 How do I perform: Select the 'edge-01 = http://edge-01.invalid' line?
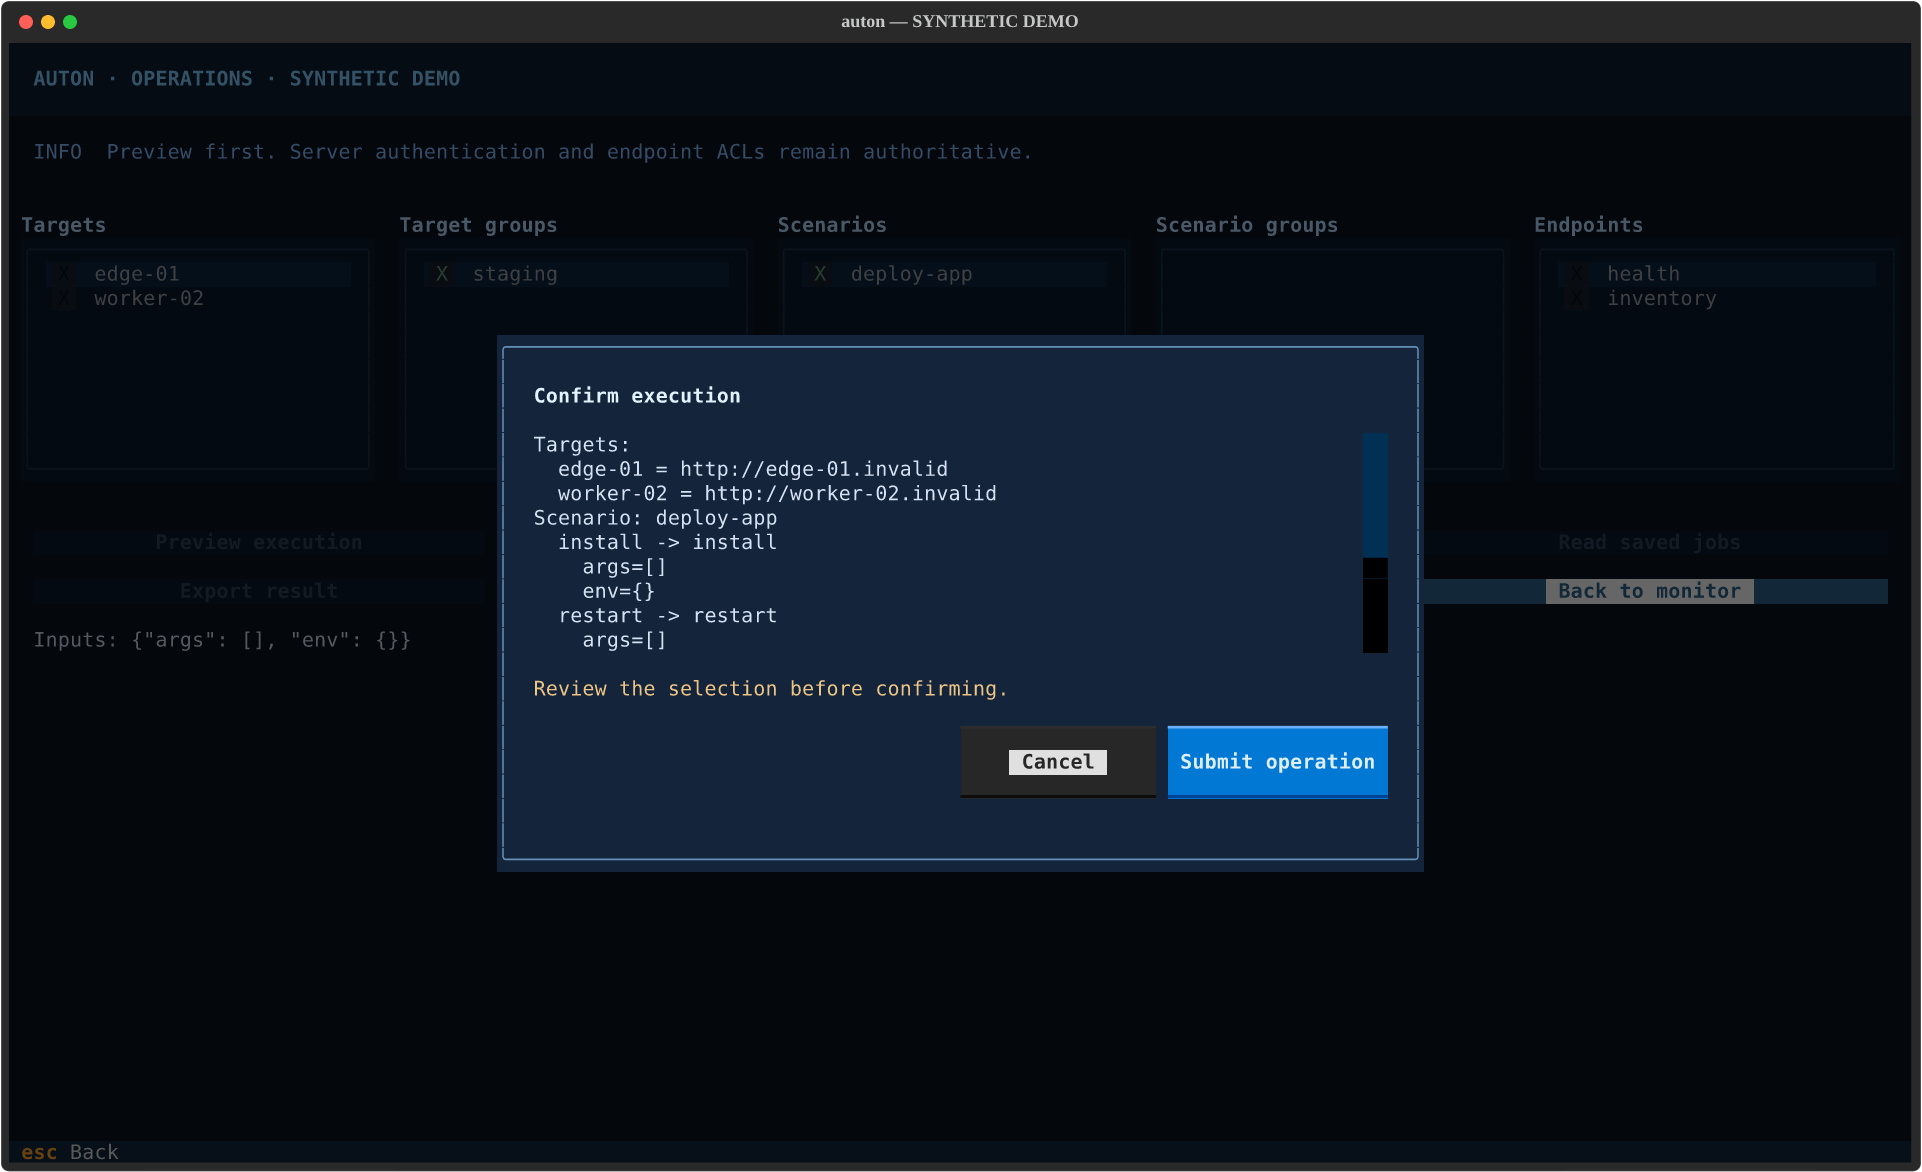(x=753, y=469)
